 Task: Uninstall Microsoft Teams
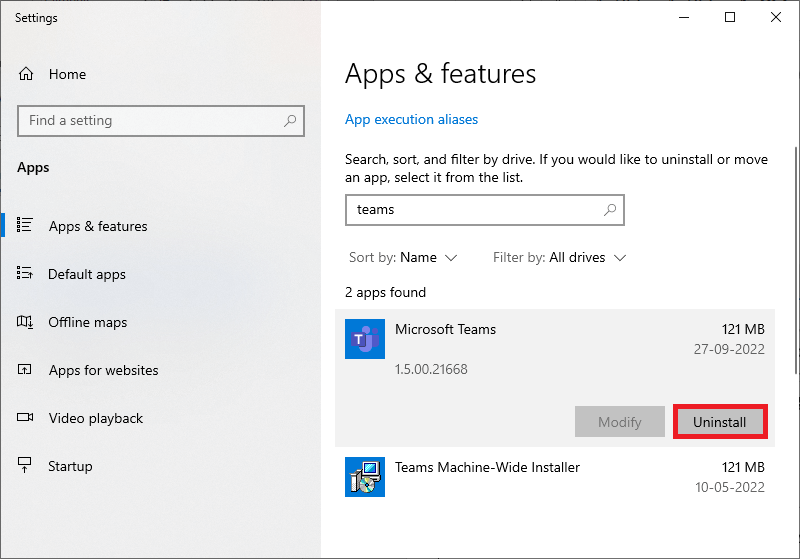719,422
